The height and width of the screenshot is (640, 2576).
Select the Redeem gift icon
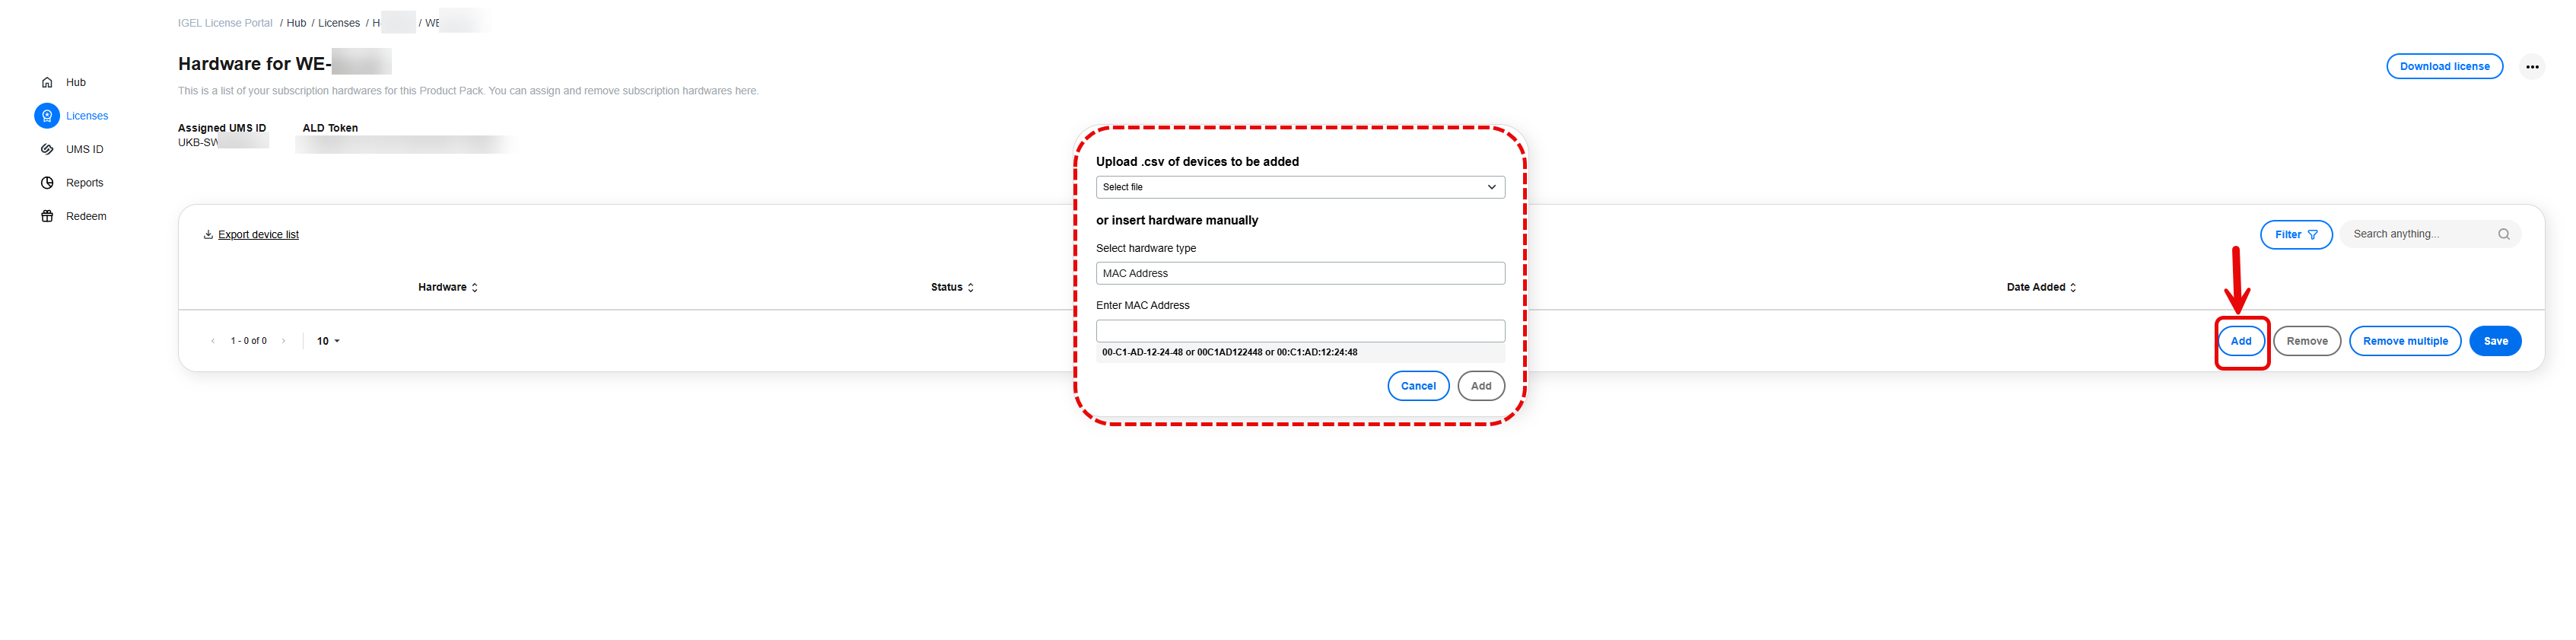click(x=46, y=215)
